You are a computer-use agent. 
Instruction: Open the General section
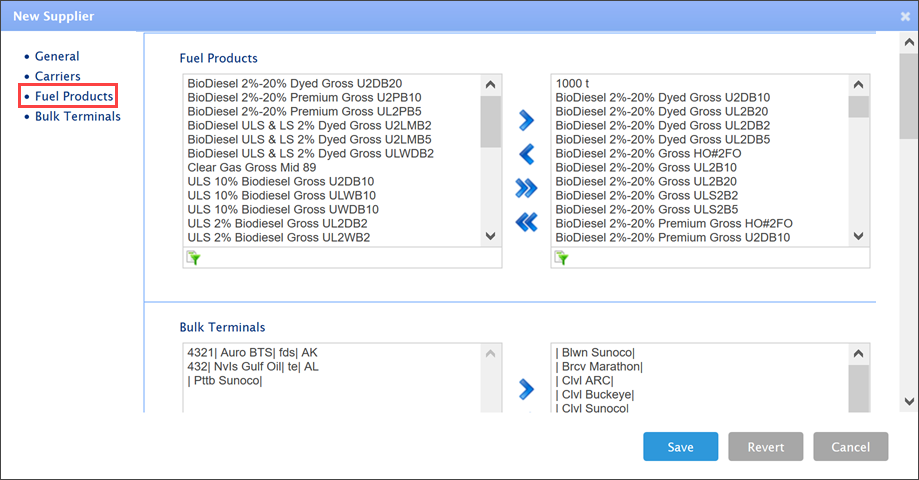pos(57,57)
